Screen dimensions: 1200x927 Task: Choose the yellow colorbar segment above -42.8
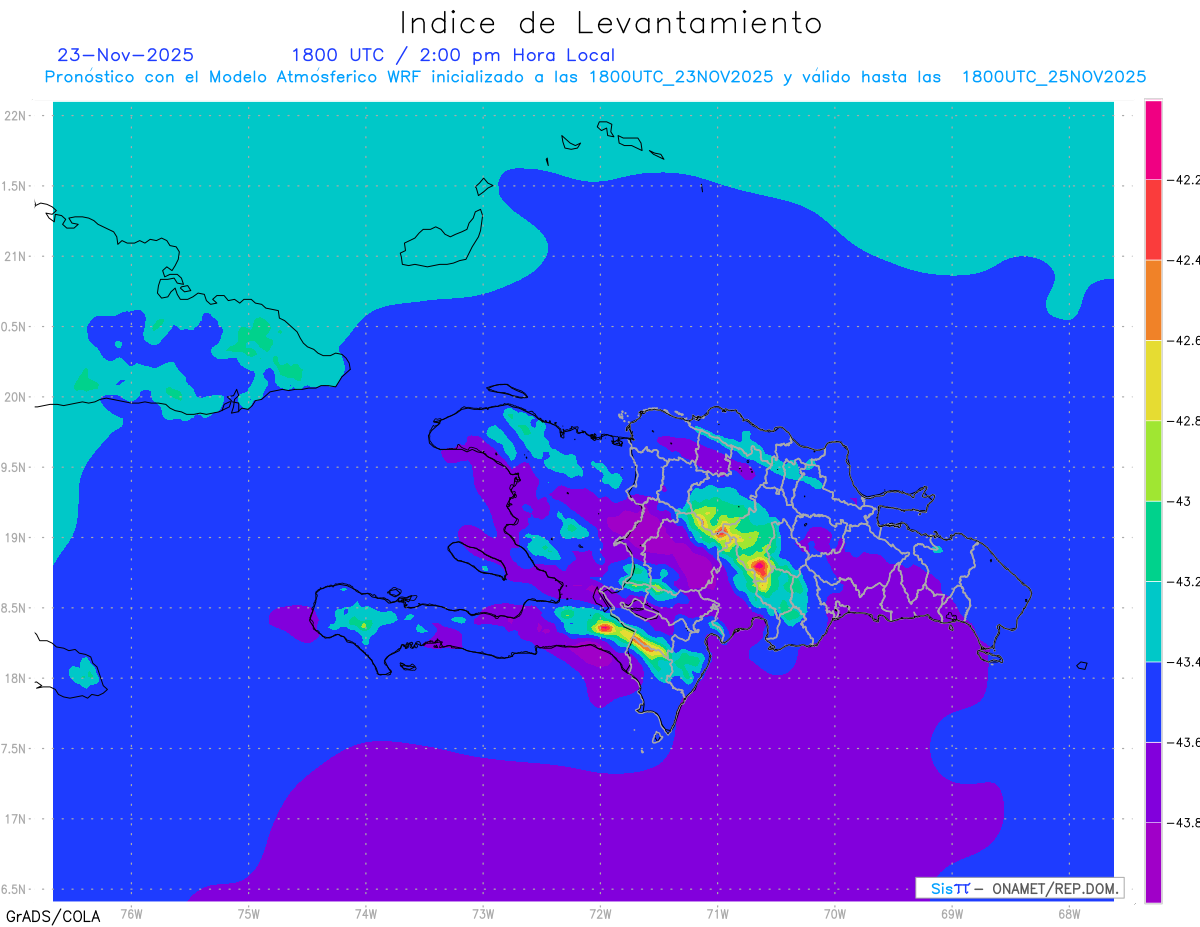click(x=1153, y=381)
